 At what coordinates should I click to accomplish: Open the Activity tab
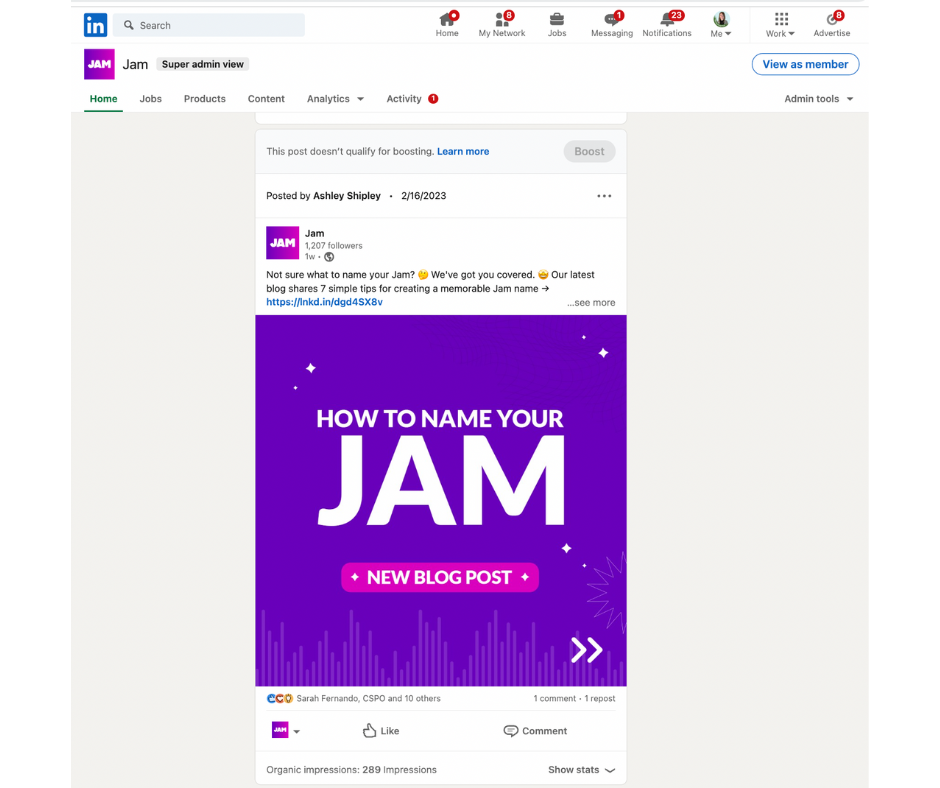coord(412,99)
